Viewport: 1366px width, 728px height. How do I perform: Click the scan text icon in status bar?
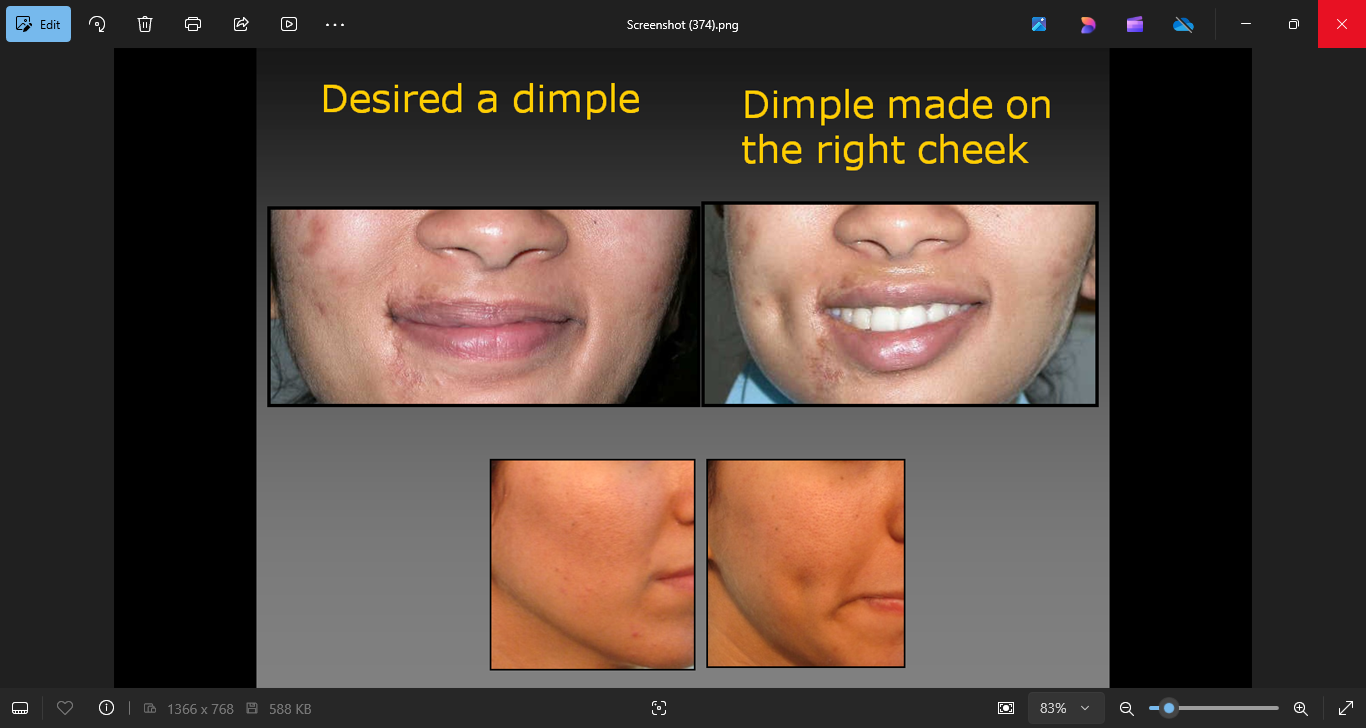tap(658, 708)
